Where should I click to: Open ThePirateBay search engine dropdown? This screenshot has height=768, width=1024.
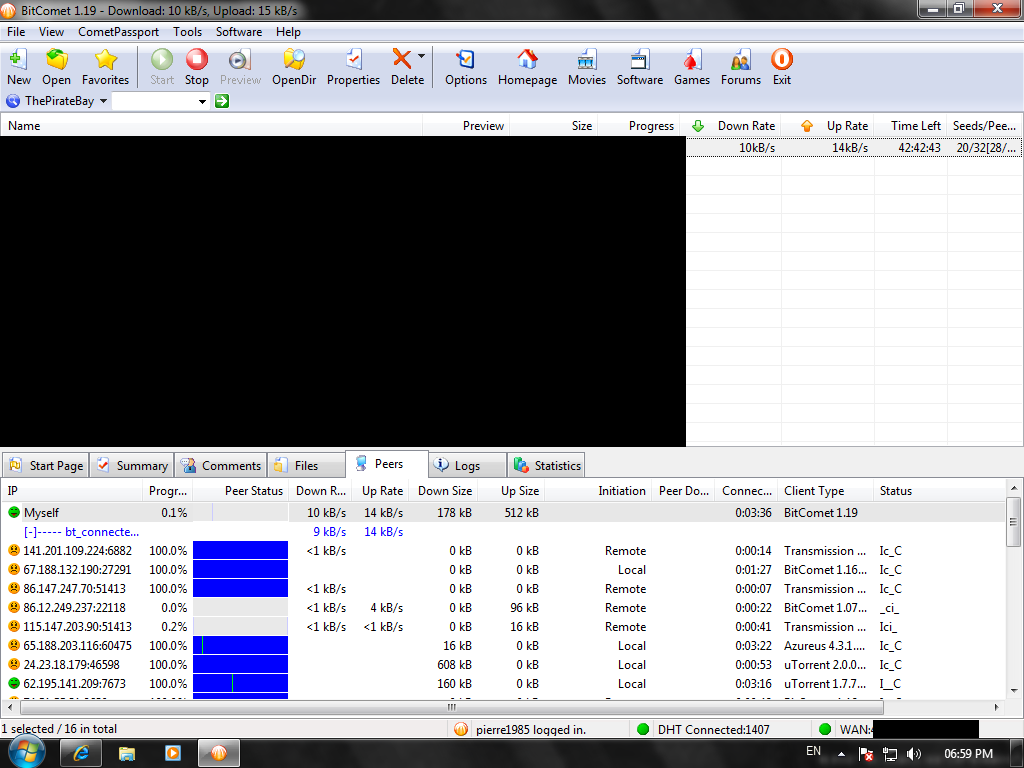pos(103,101)
